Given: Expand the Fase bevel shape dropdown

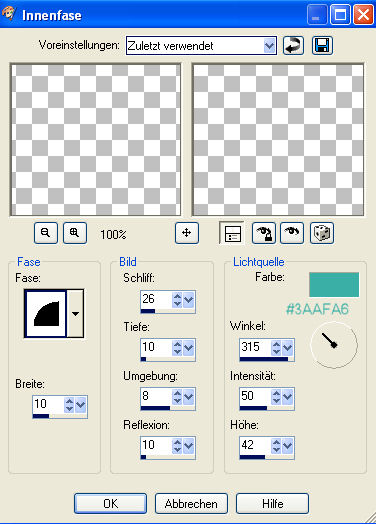Looking at the screenshot, I should pos(76,314).
